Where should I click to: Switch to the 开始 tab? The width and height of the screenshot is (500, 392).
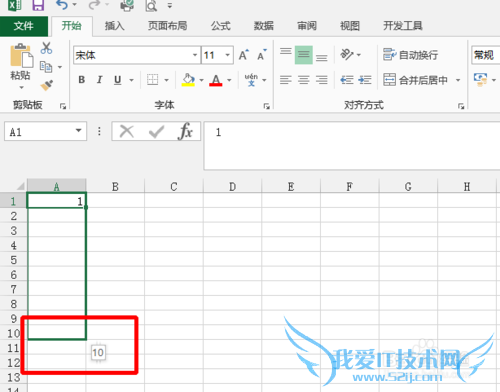tap(72, 26)
